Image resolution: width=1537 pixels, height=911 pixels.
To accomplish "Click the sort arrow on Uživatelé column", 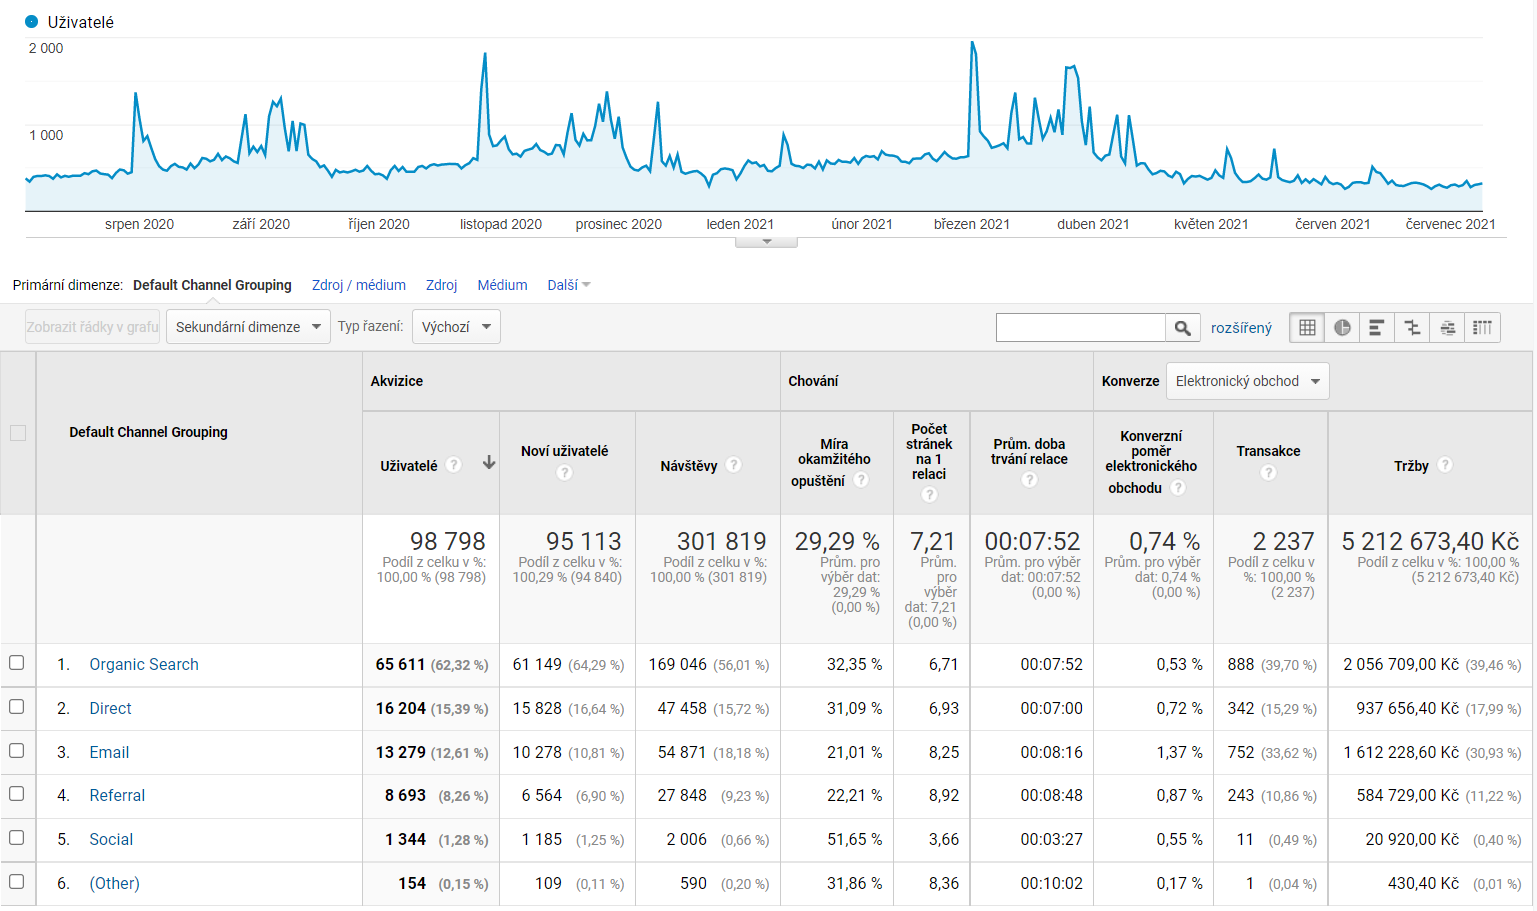I will (x=489, y=462).
